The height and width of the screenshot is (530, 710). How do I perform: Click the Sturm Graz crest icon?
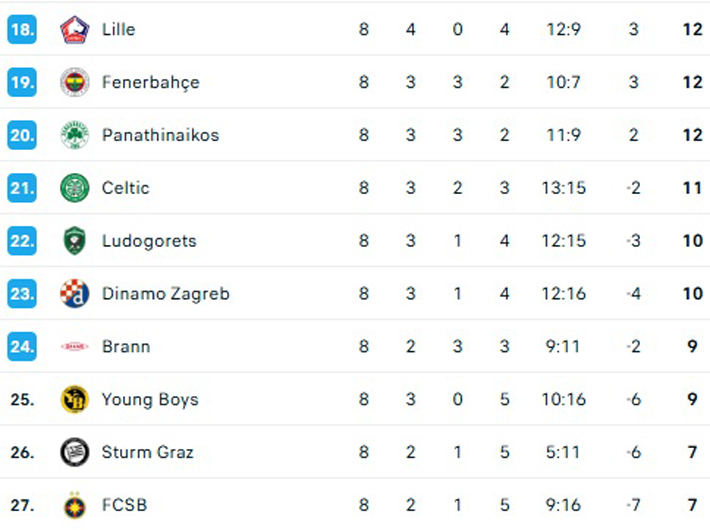[x=74, y=452]
